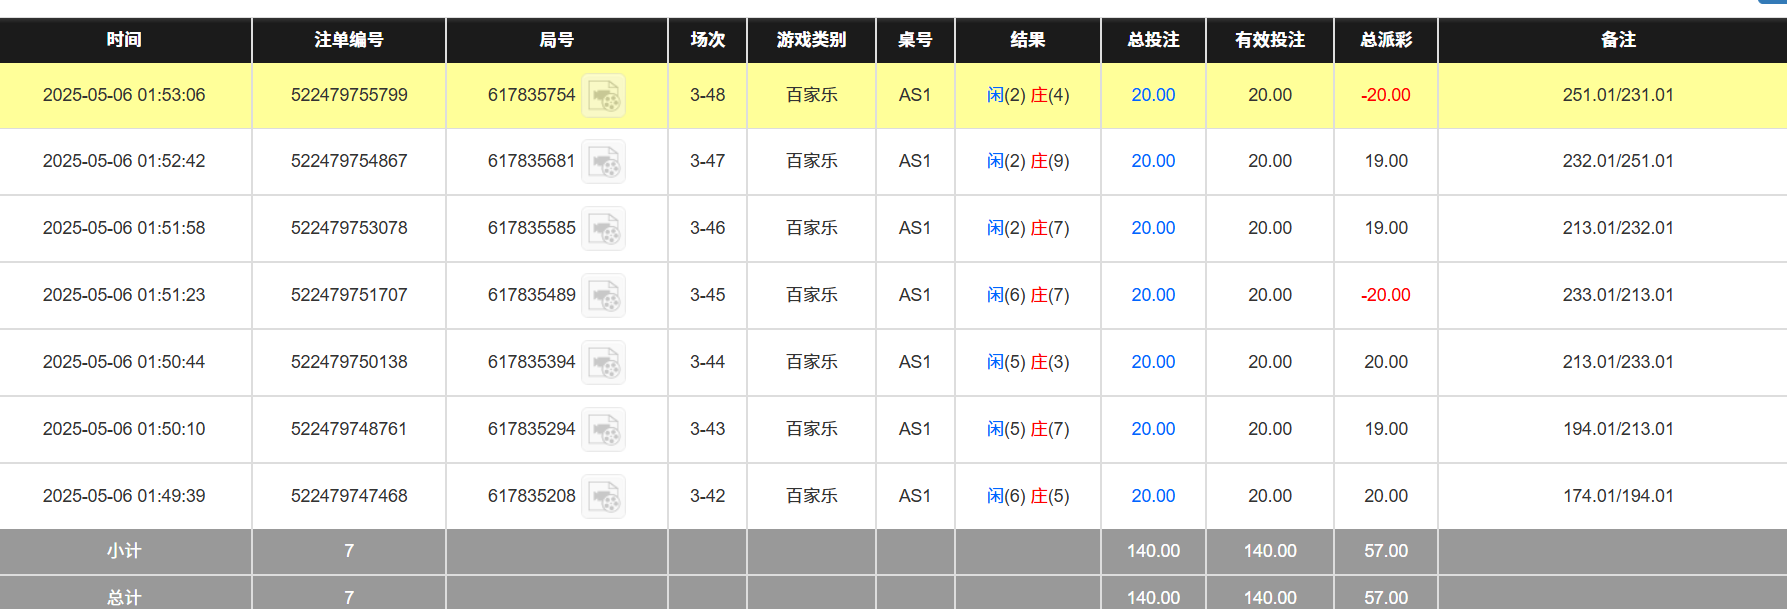The width and height of the screenshot is (1787, 609).
Task: Open the video replay for round 617835754
Action: point(604,95)
